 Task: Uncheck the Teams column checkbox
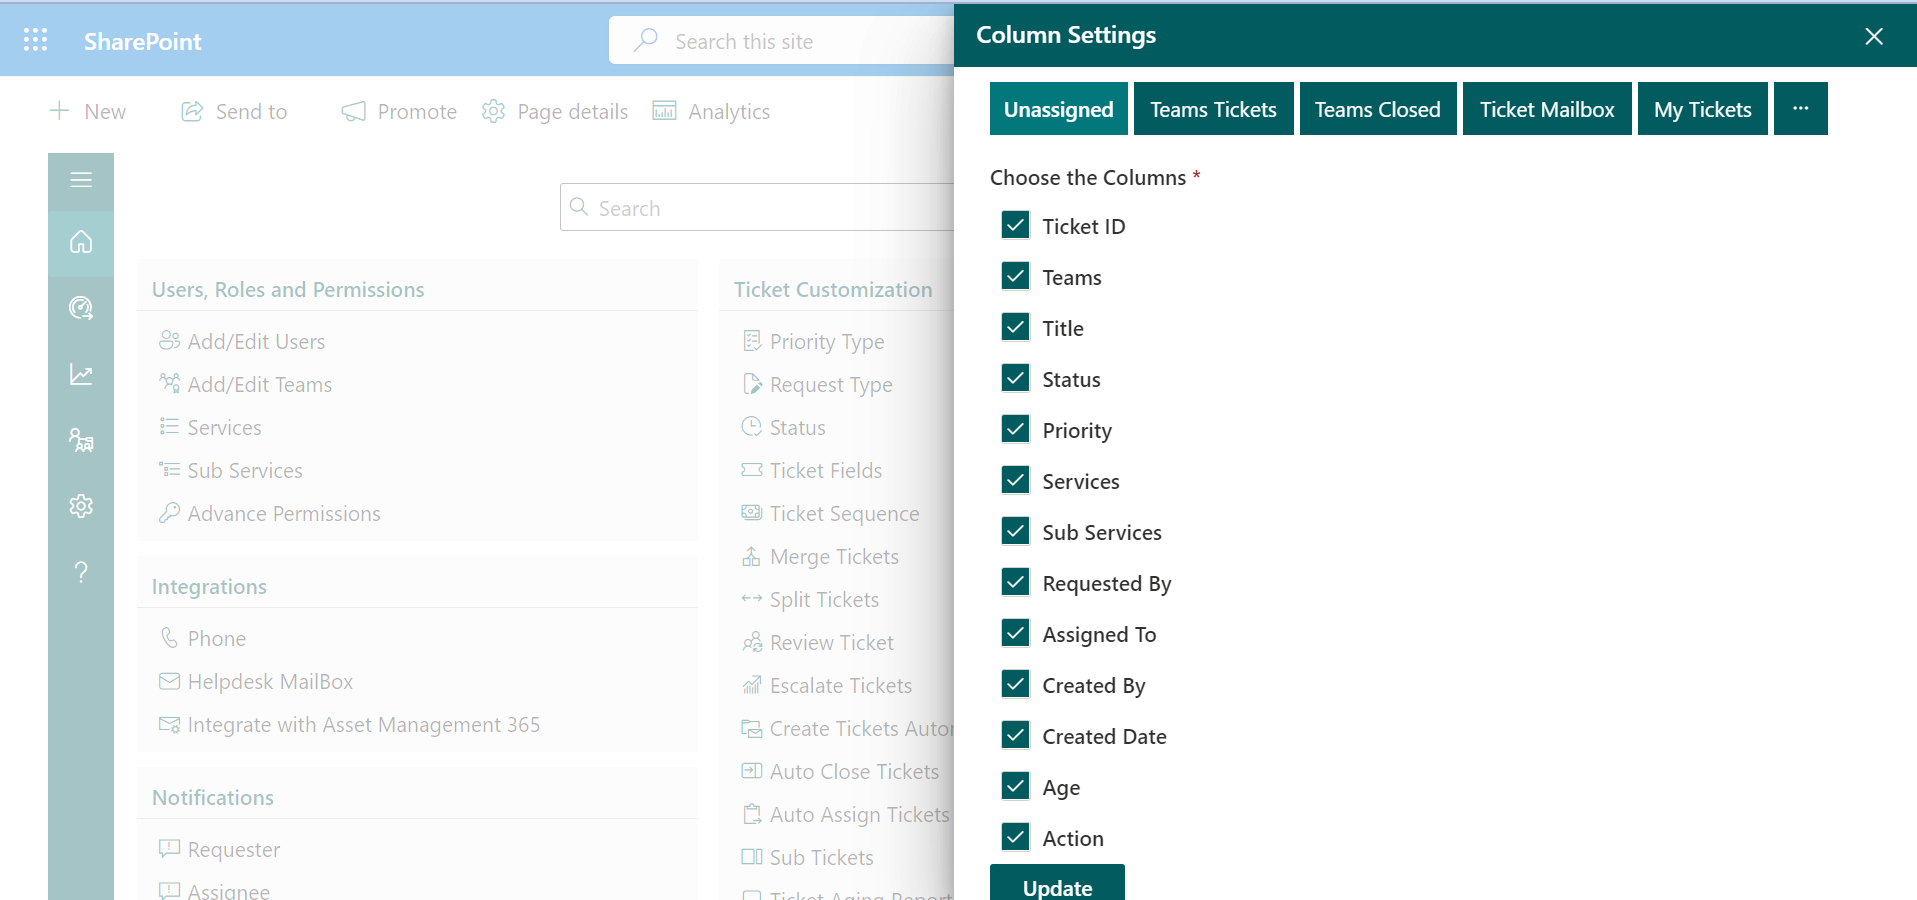1016,276
